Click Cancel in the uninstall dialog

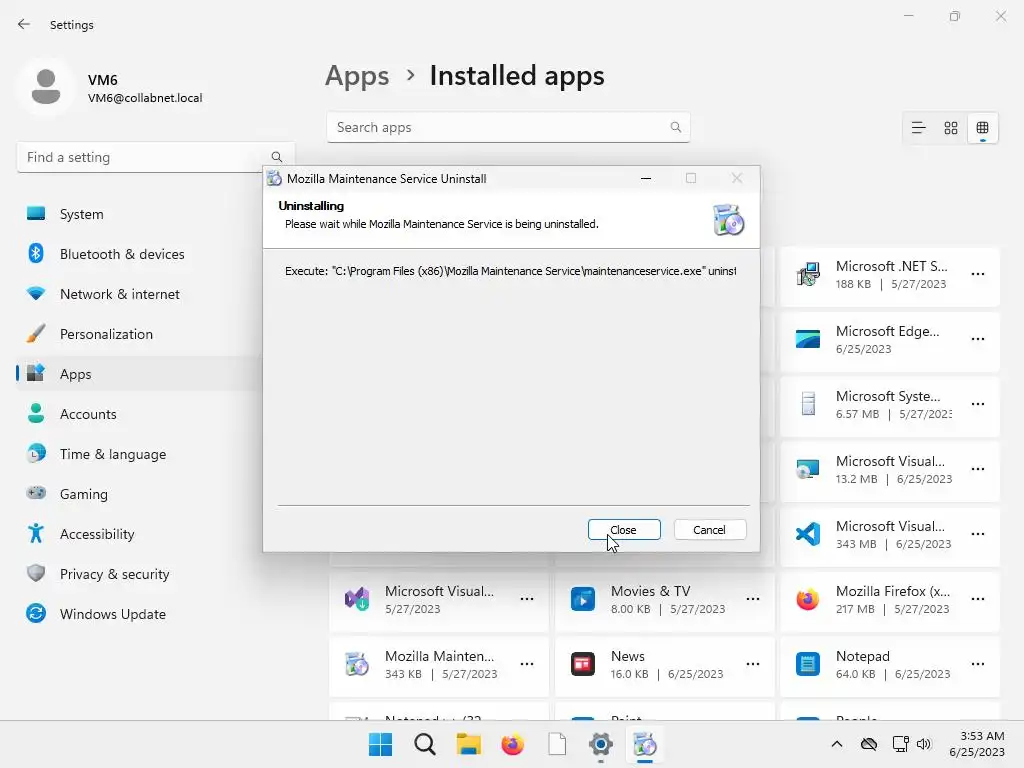coord(709,530)
